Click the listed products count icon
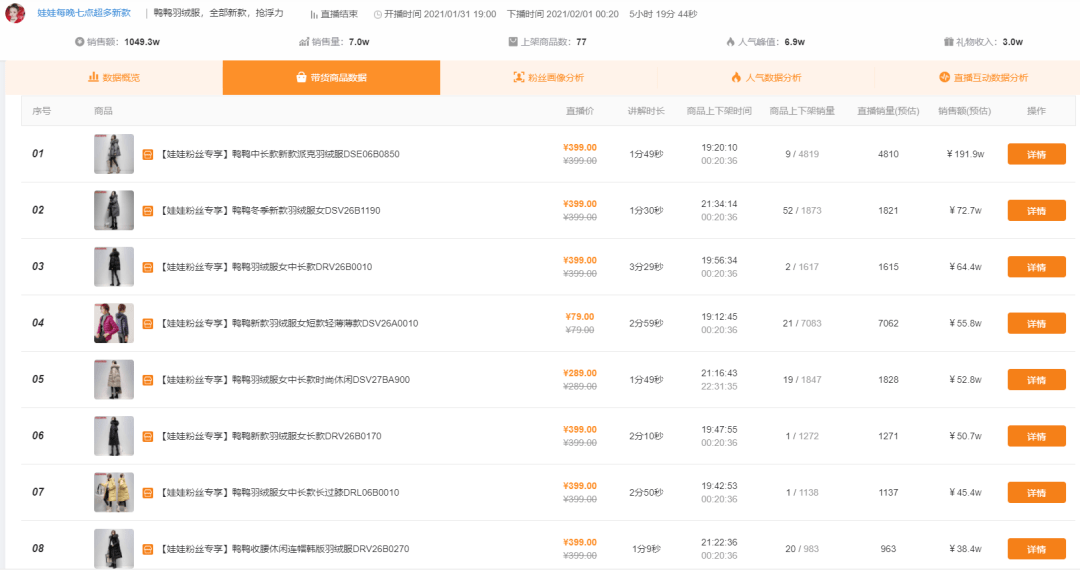The image size is (1080, 570). [x=513, y=42]
